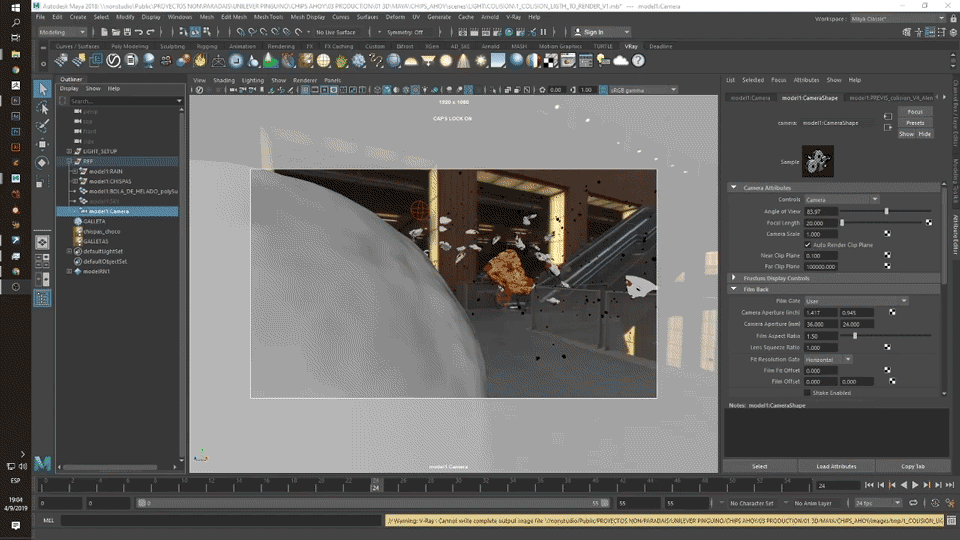The image size is (960, 540).
Task: Open the Modeling menu set dropdown
Action: pos(62,32)
